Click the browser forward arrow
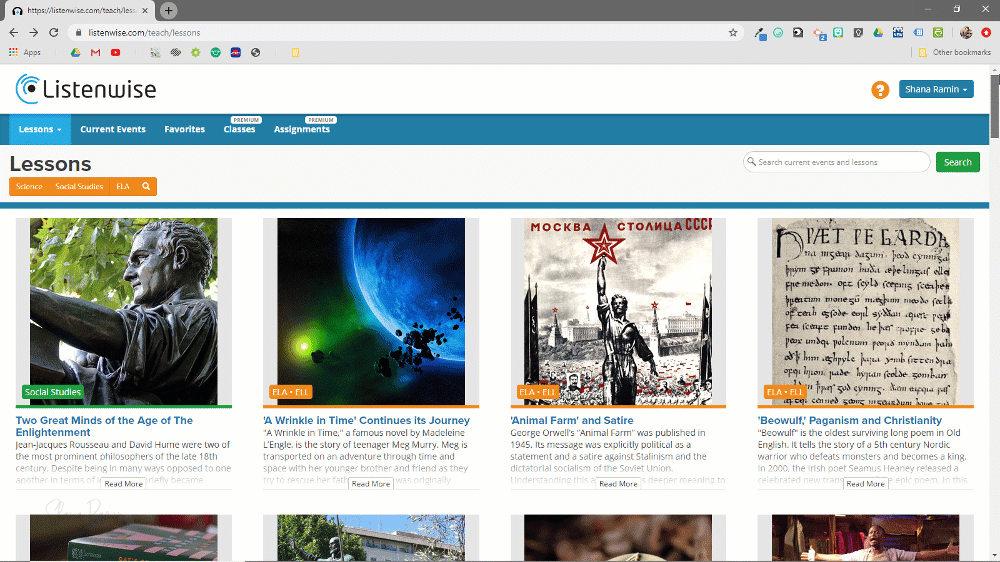This screenshot has height=562, width=1000. tap(33, 33)
